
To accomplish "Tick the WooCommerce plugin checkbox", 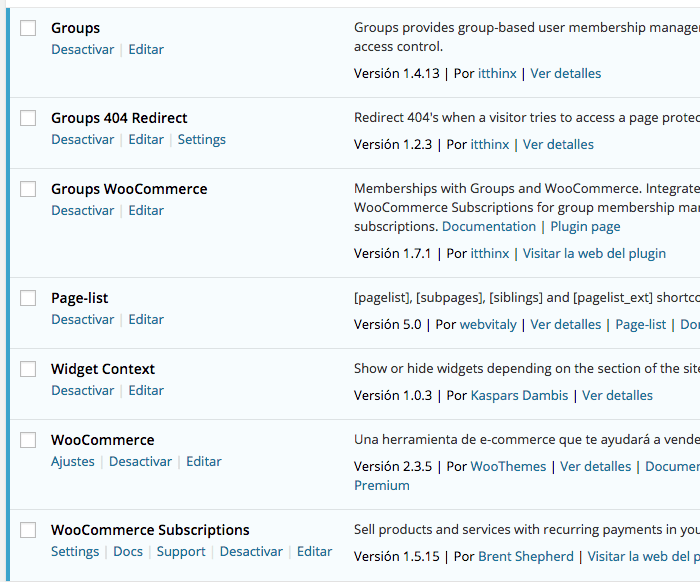I will (x=28, y=440).
